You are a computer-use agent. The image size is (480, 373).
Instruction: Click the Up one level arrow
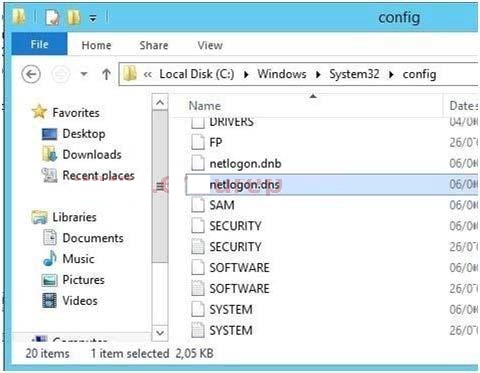click(x=106, y=74)
